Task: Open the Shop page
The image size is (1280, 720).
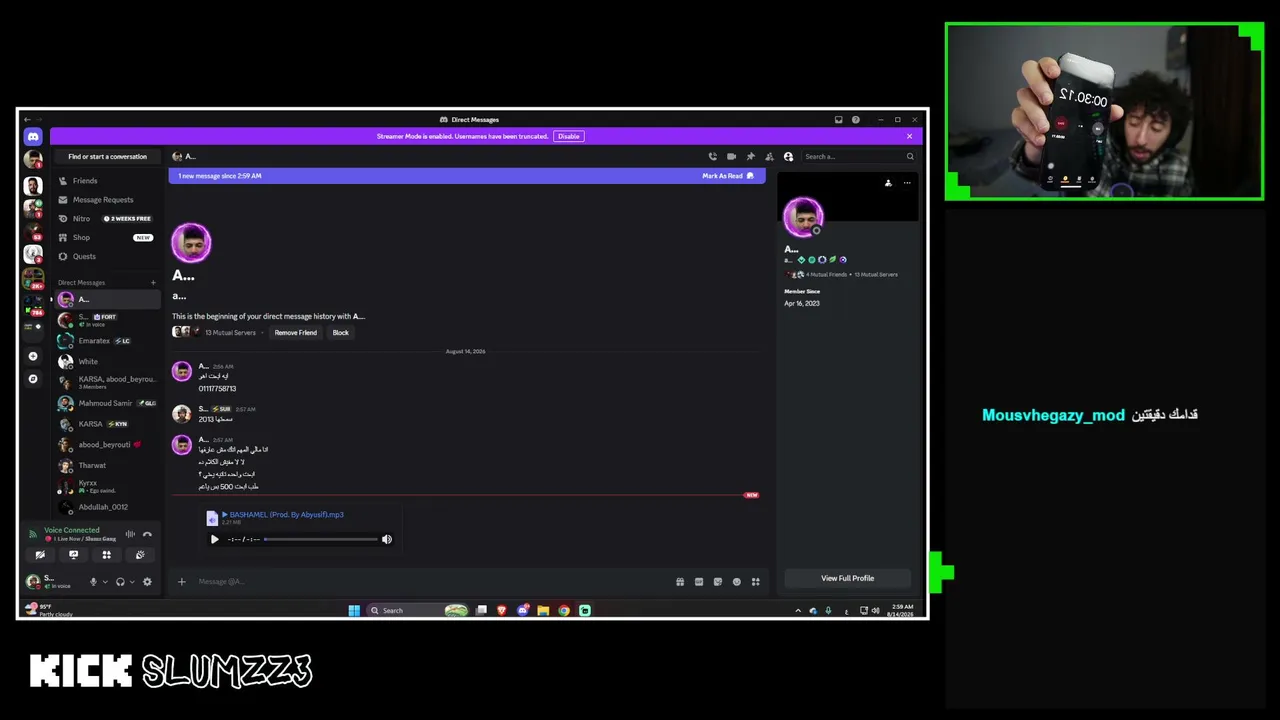Action: [x=107, y=238]
